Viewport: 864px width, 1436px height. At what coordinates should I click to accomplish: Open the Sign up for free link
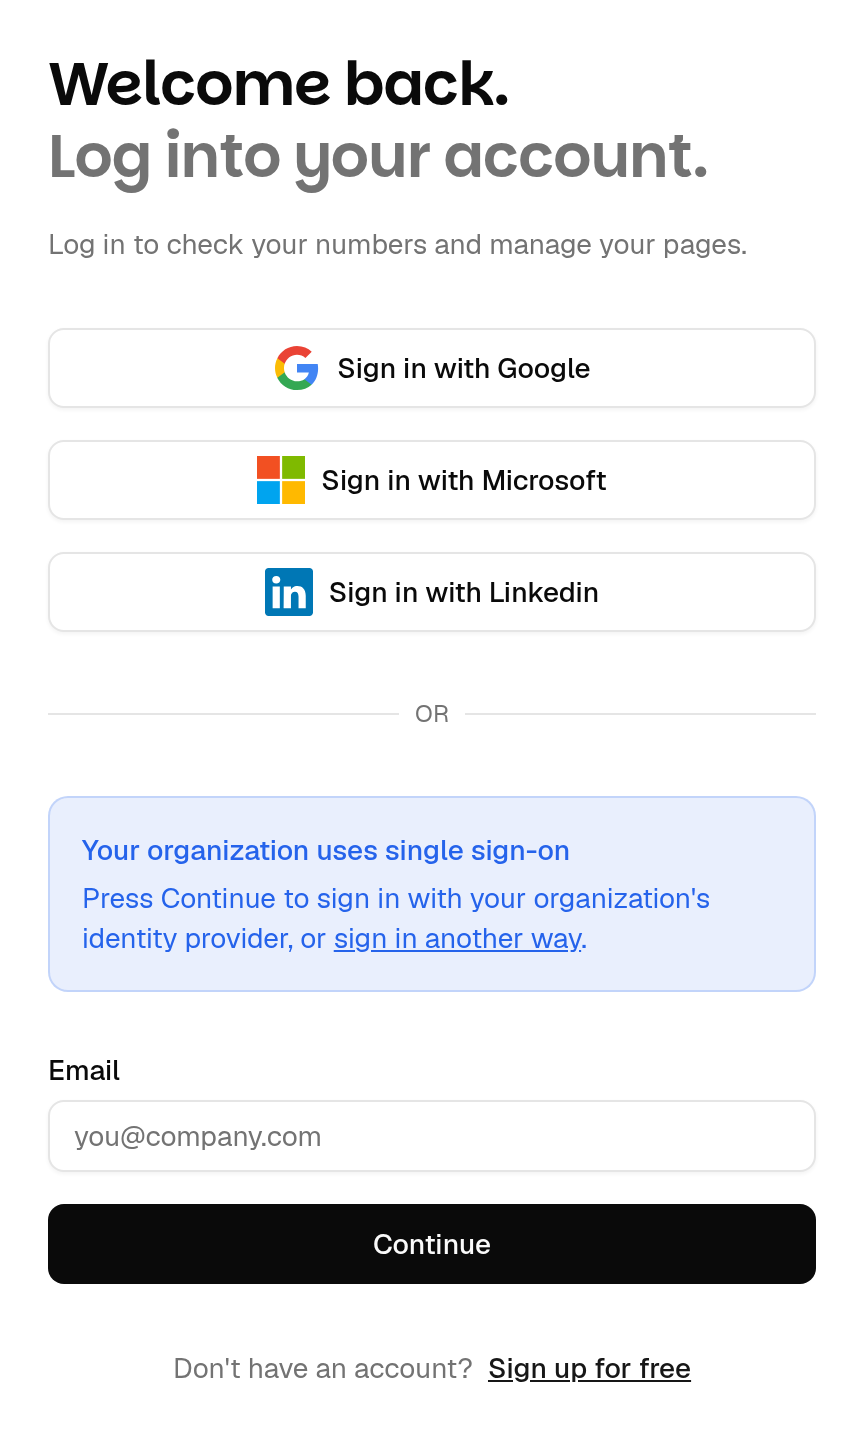[x=590, y=1368]
